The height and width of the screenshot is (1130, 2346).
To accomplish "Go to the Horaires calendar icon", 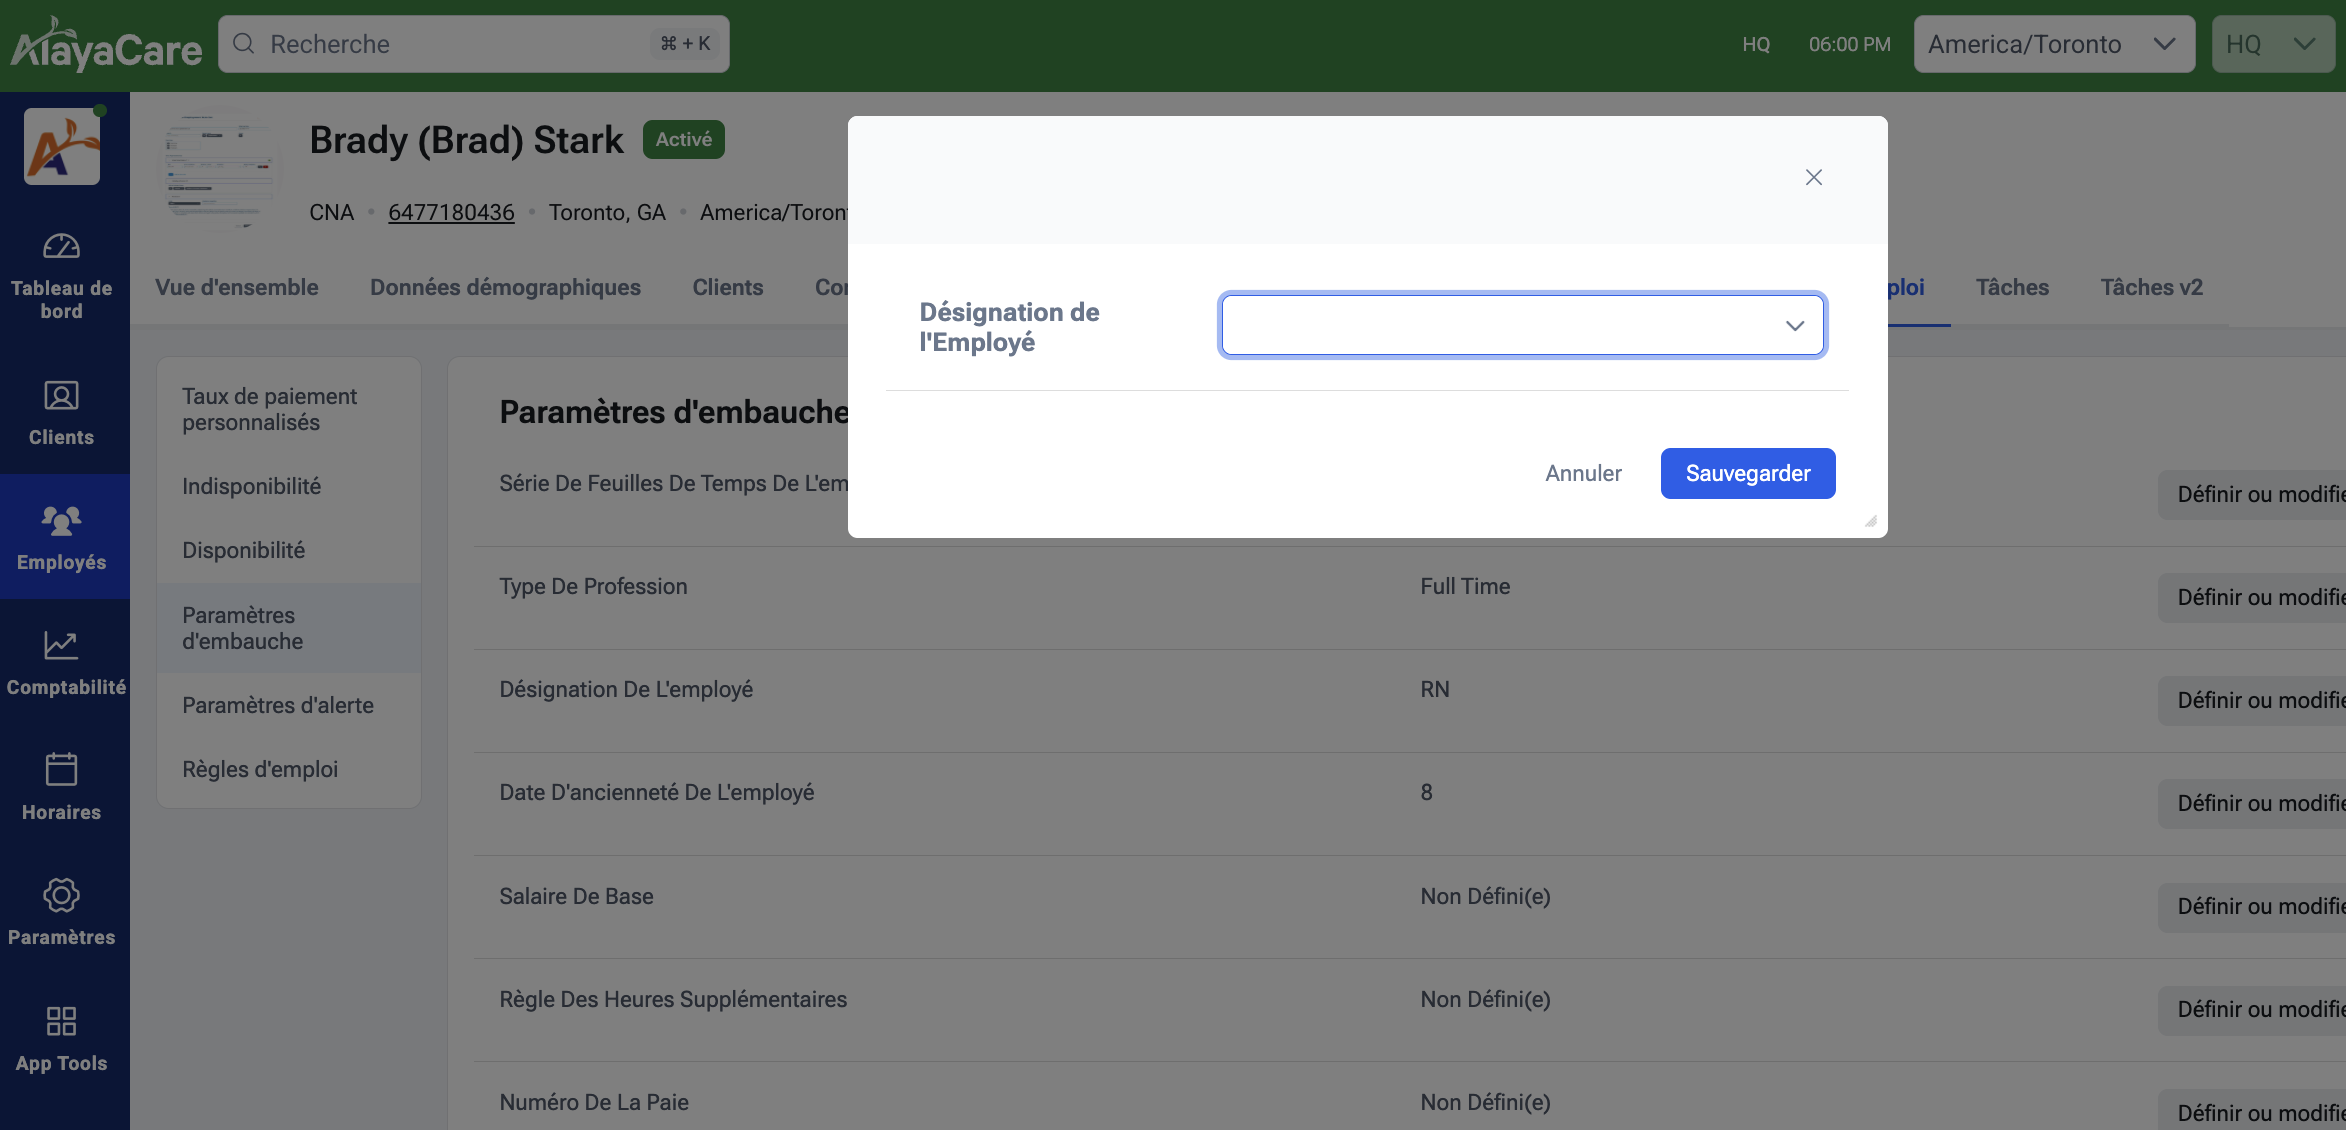I will tap(61, 770).
